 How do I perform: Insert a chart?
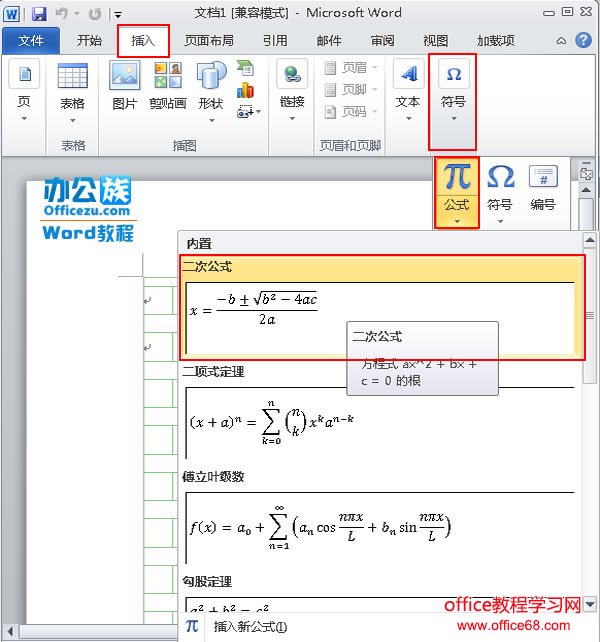pos(246,90)
